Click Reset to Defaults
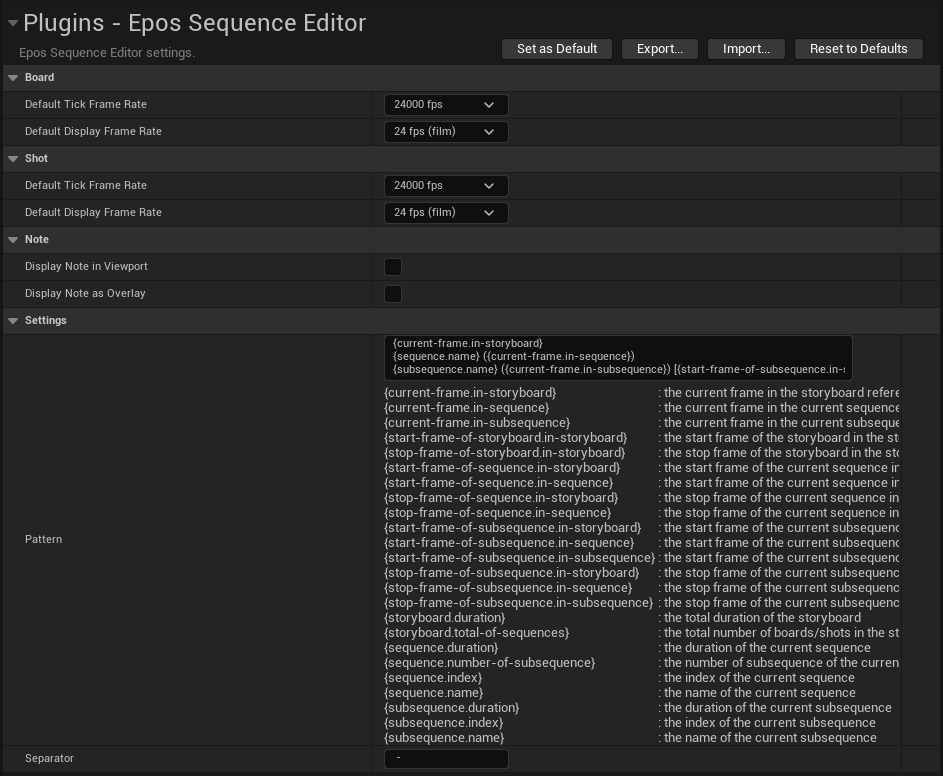943x776 pixels. (858, 48)
